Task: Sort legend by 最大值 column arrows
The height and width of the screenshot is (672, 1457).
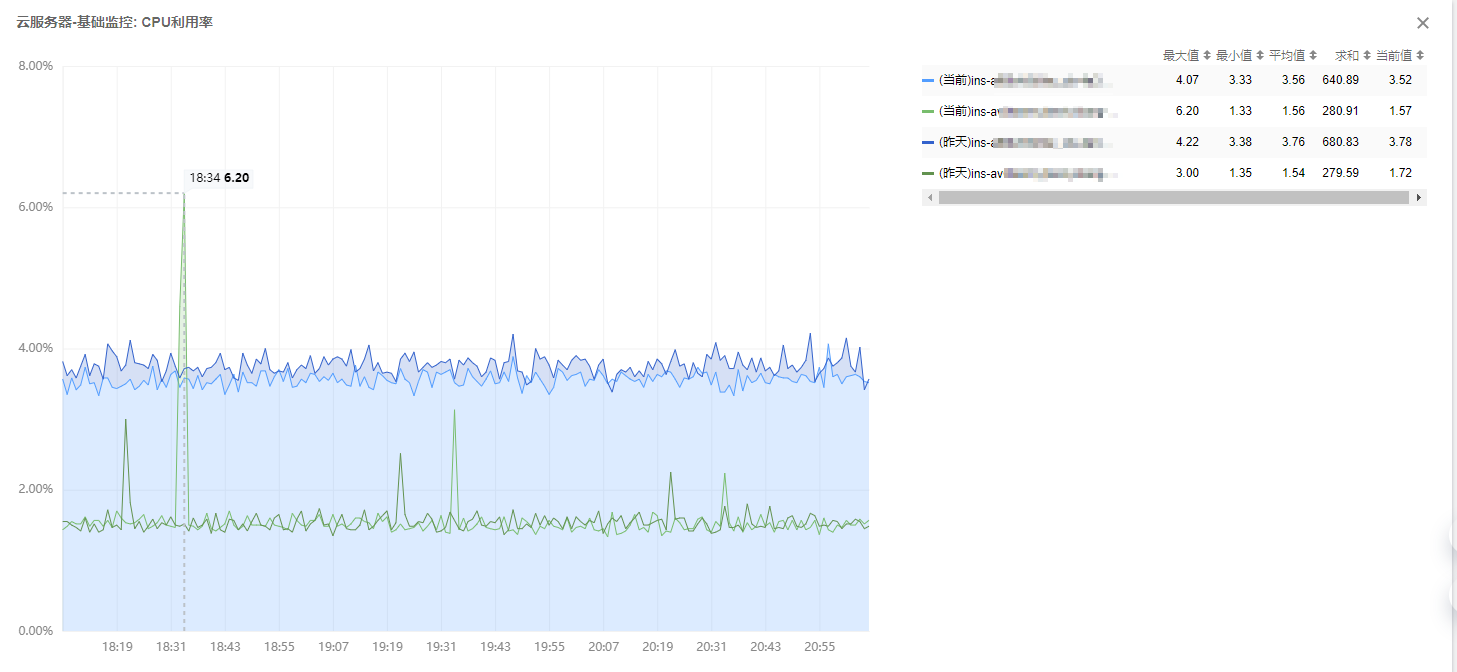Action: click(1207, 56)
